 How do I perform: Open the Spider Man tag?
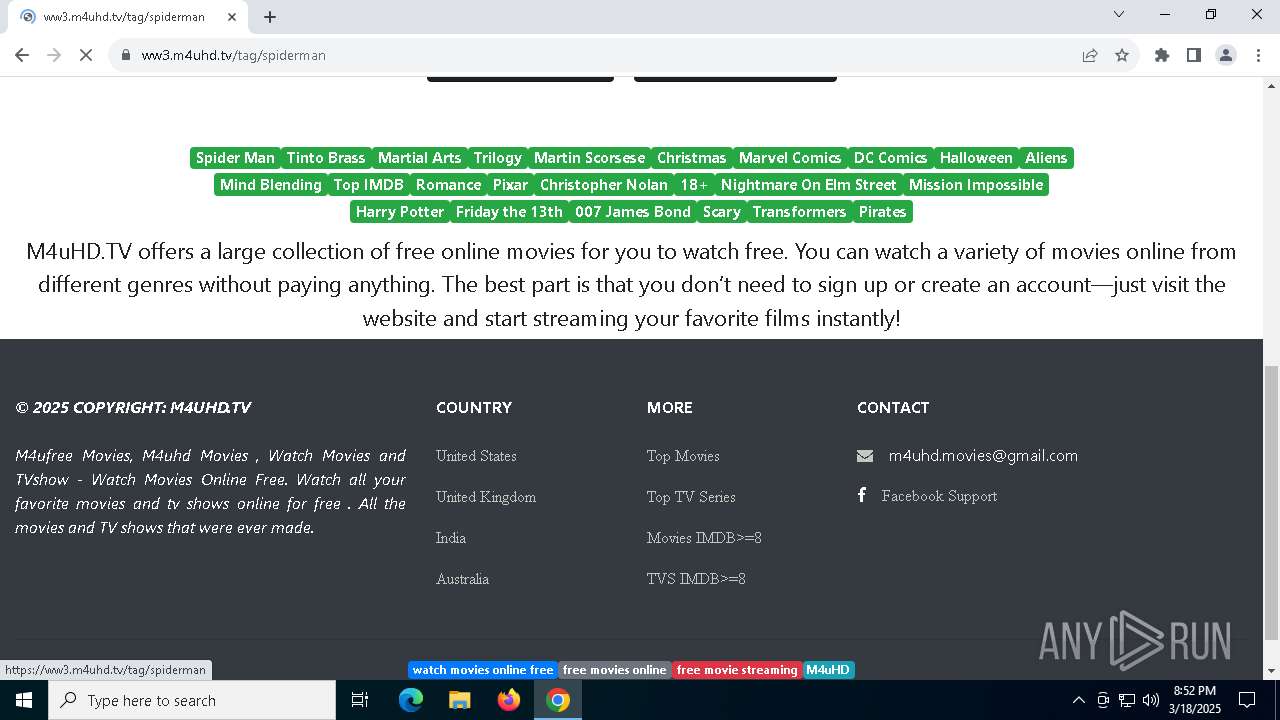pyautogui.click(x=235, y=158)
